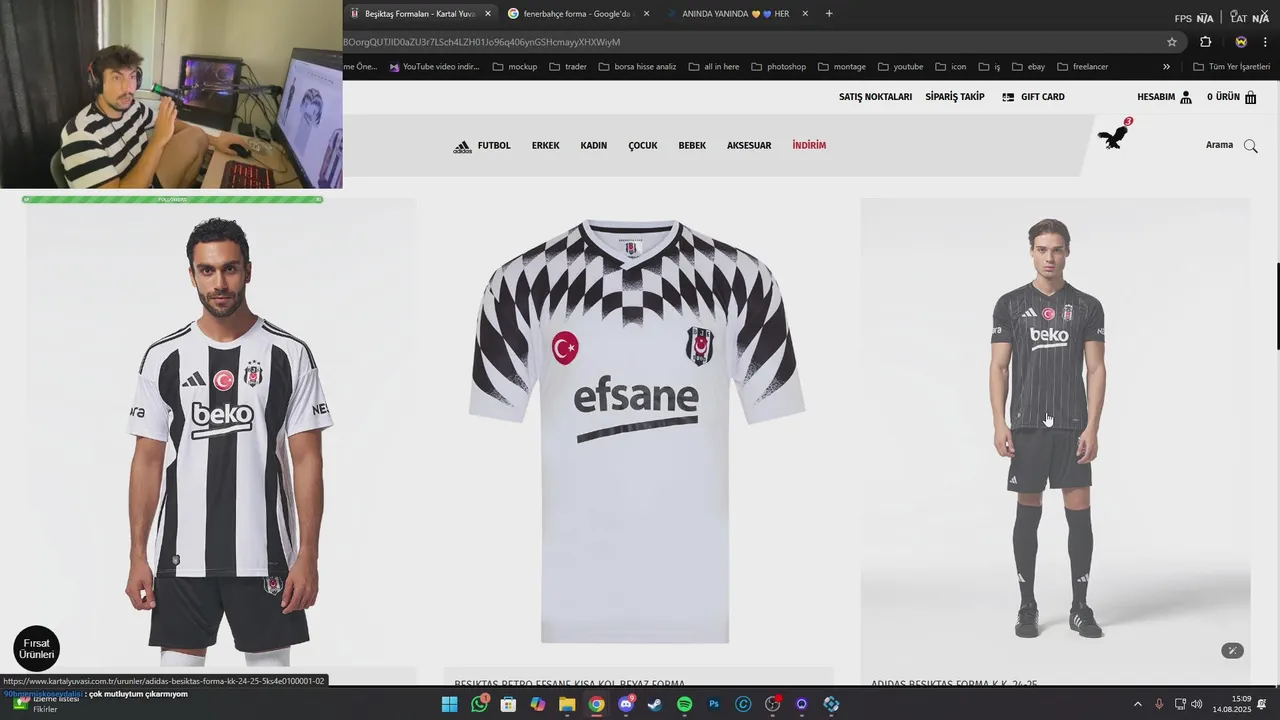Open Photoshop from the taskbar
1280x720 pixels.
pyautogui.click(x=714, y=704)
